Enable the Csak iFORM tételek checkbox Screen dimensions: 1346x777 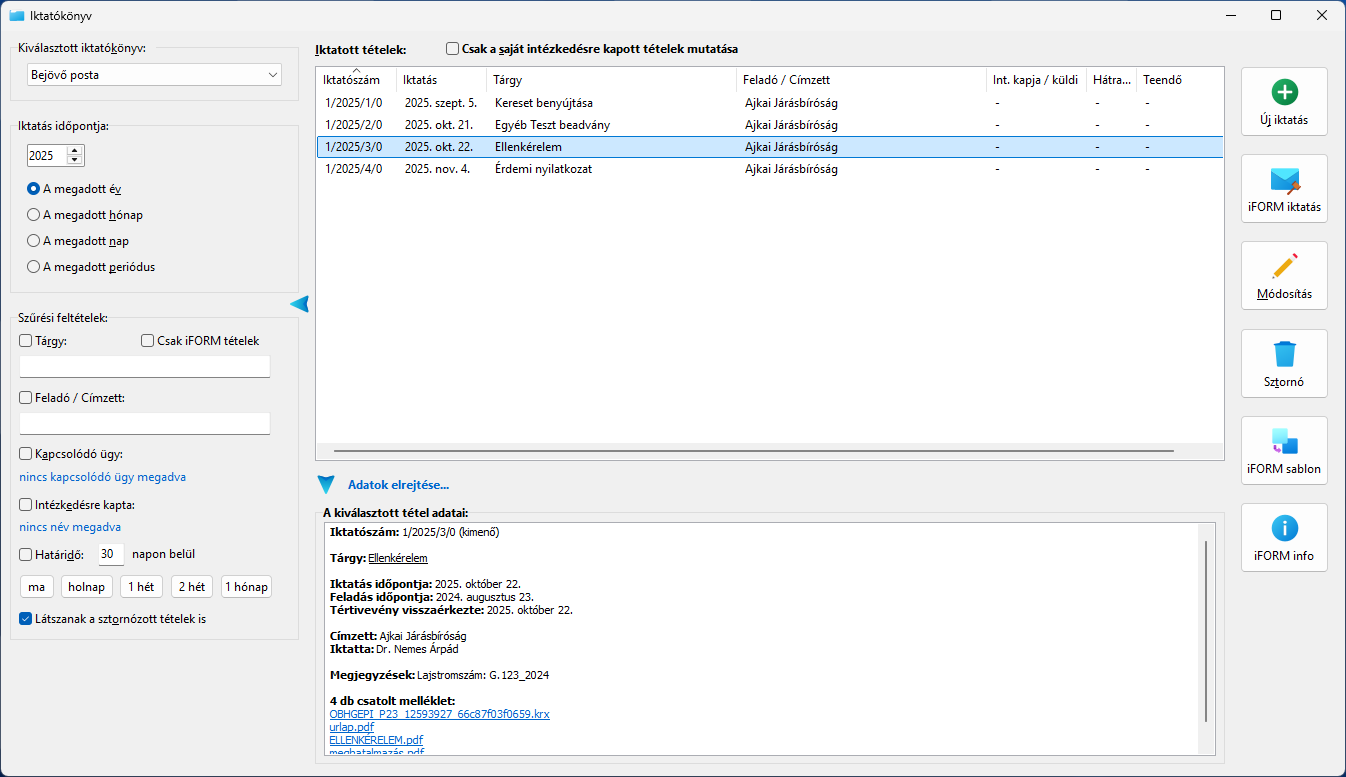(x=148, y=341)
